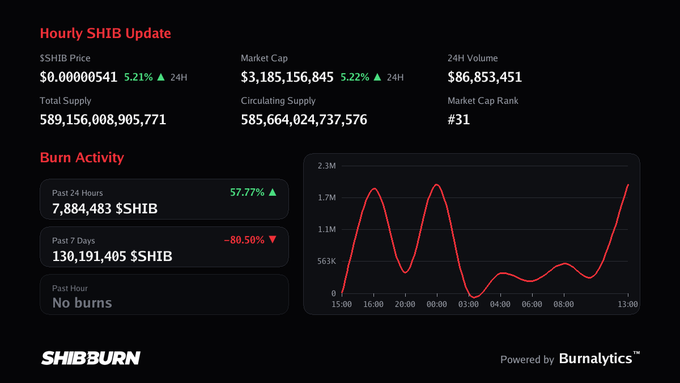
Task: Click the 589,156,008,905,771 total supply value
Action: click(103, 120)
